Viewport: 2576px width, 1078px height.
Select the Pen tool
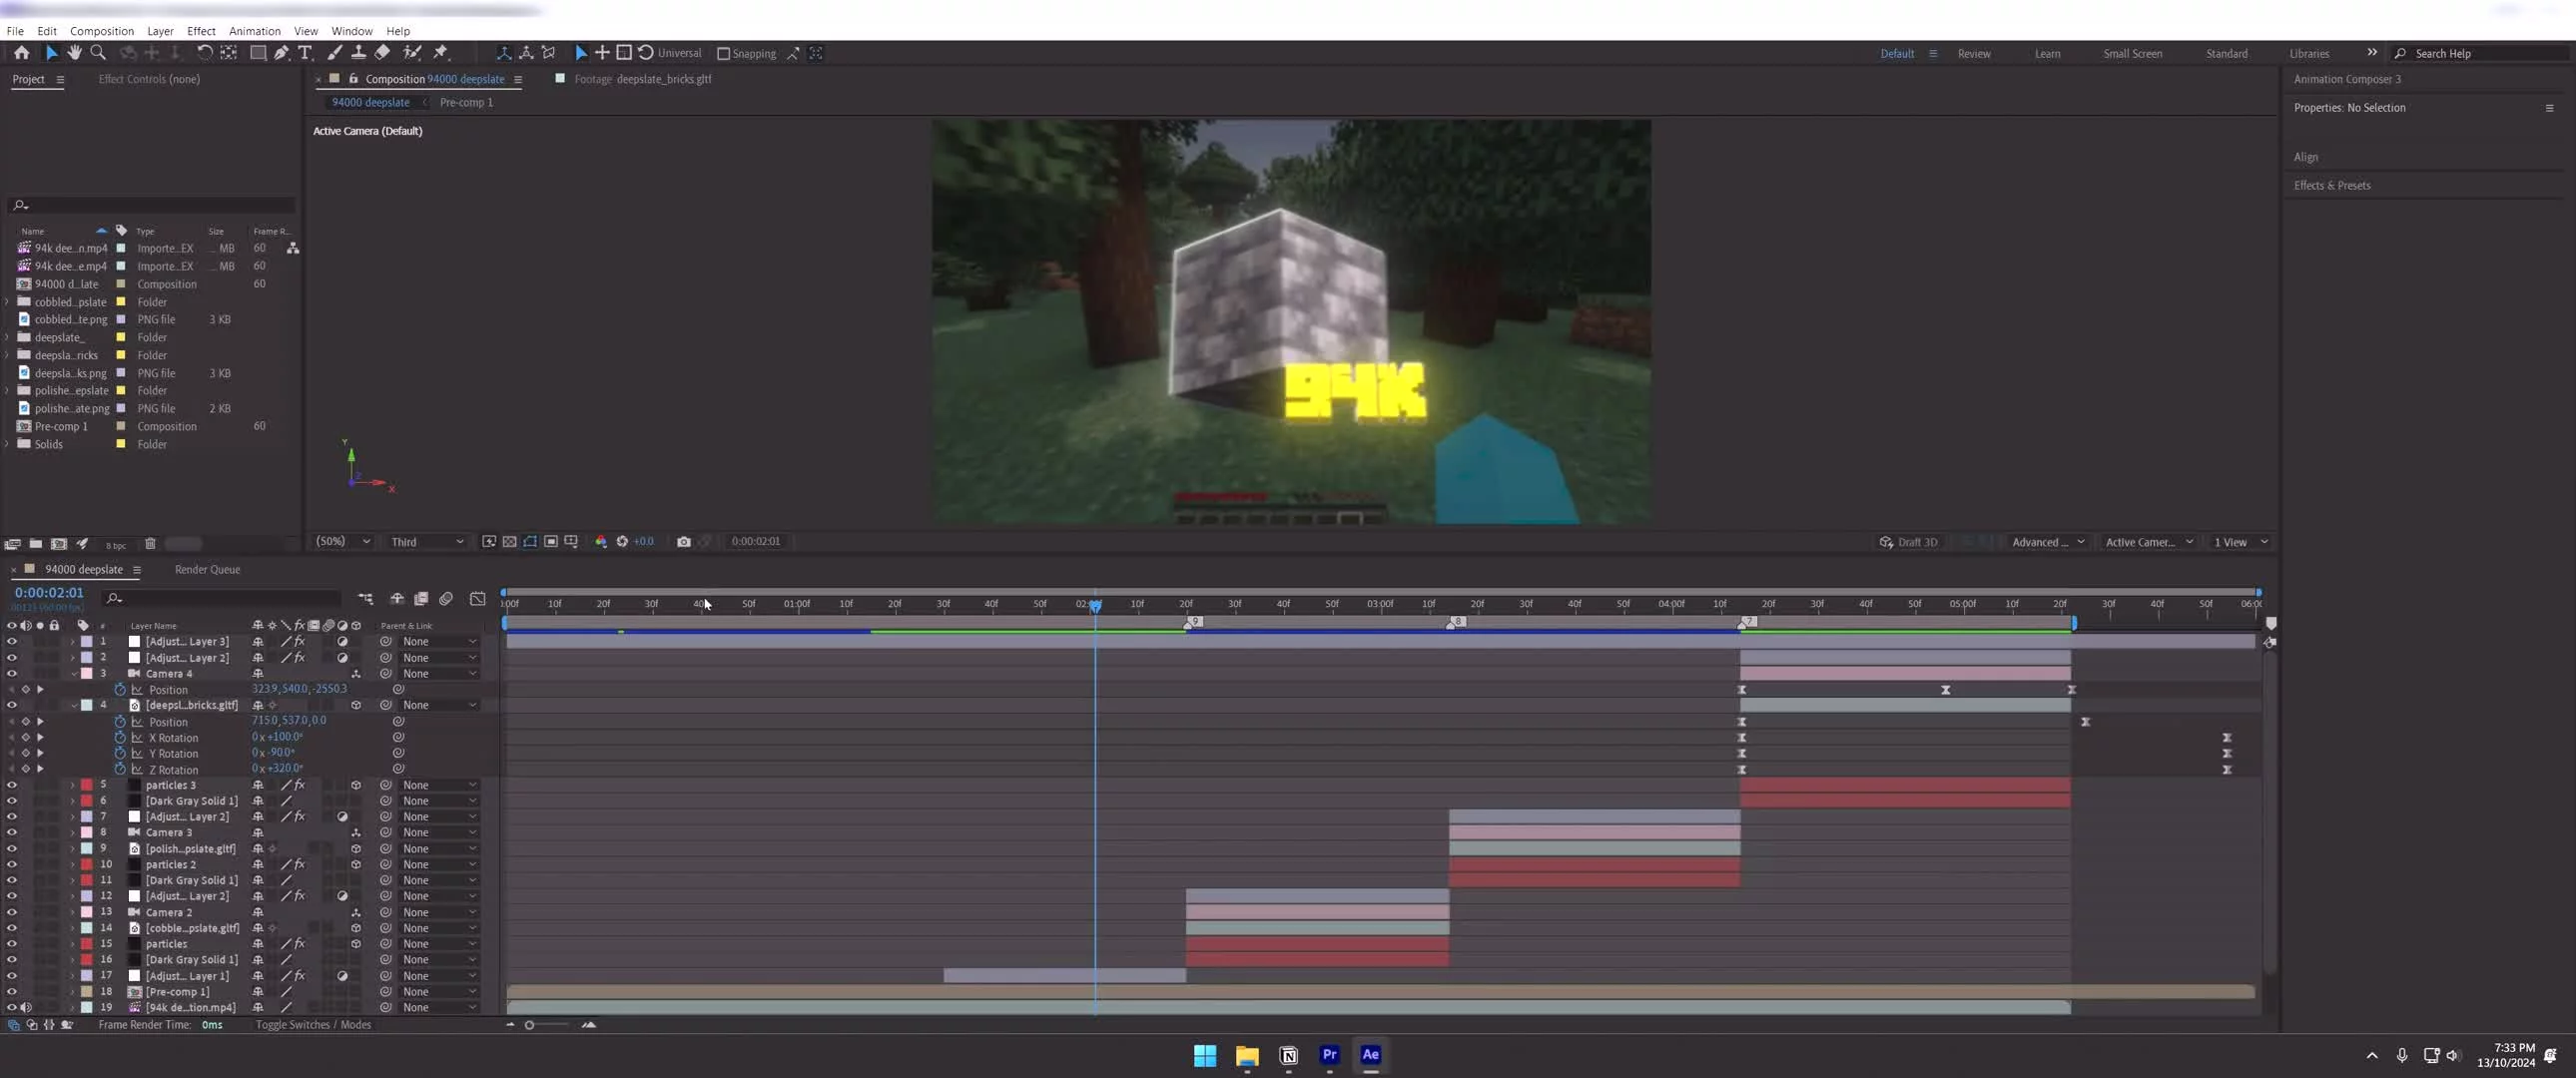coord(281,53)
